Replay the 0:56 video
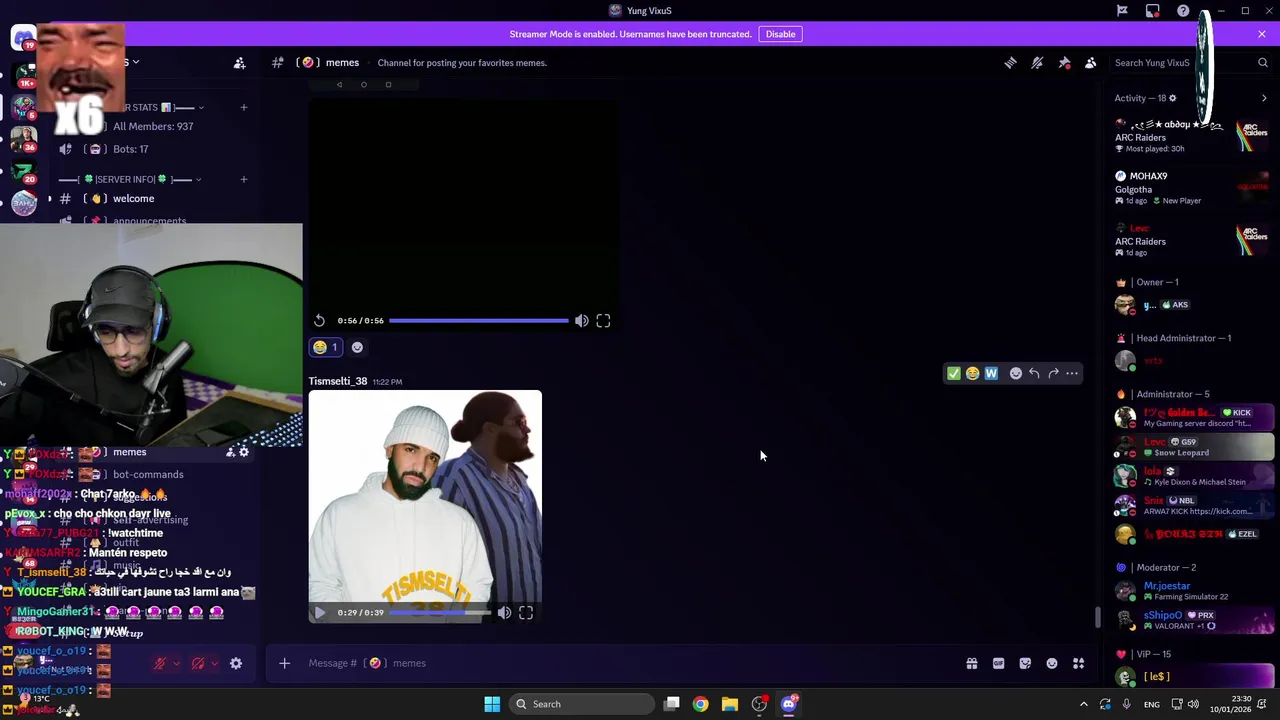 pos(319,321)
